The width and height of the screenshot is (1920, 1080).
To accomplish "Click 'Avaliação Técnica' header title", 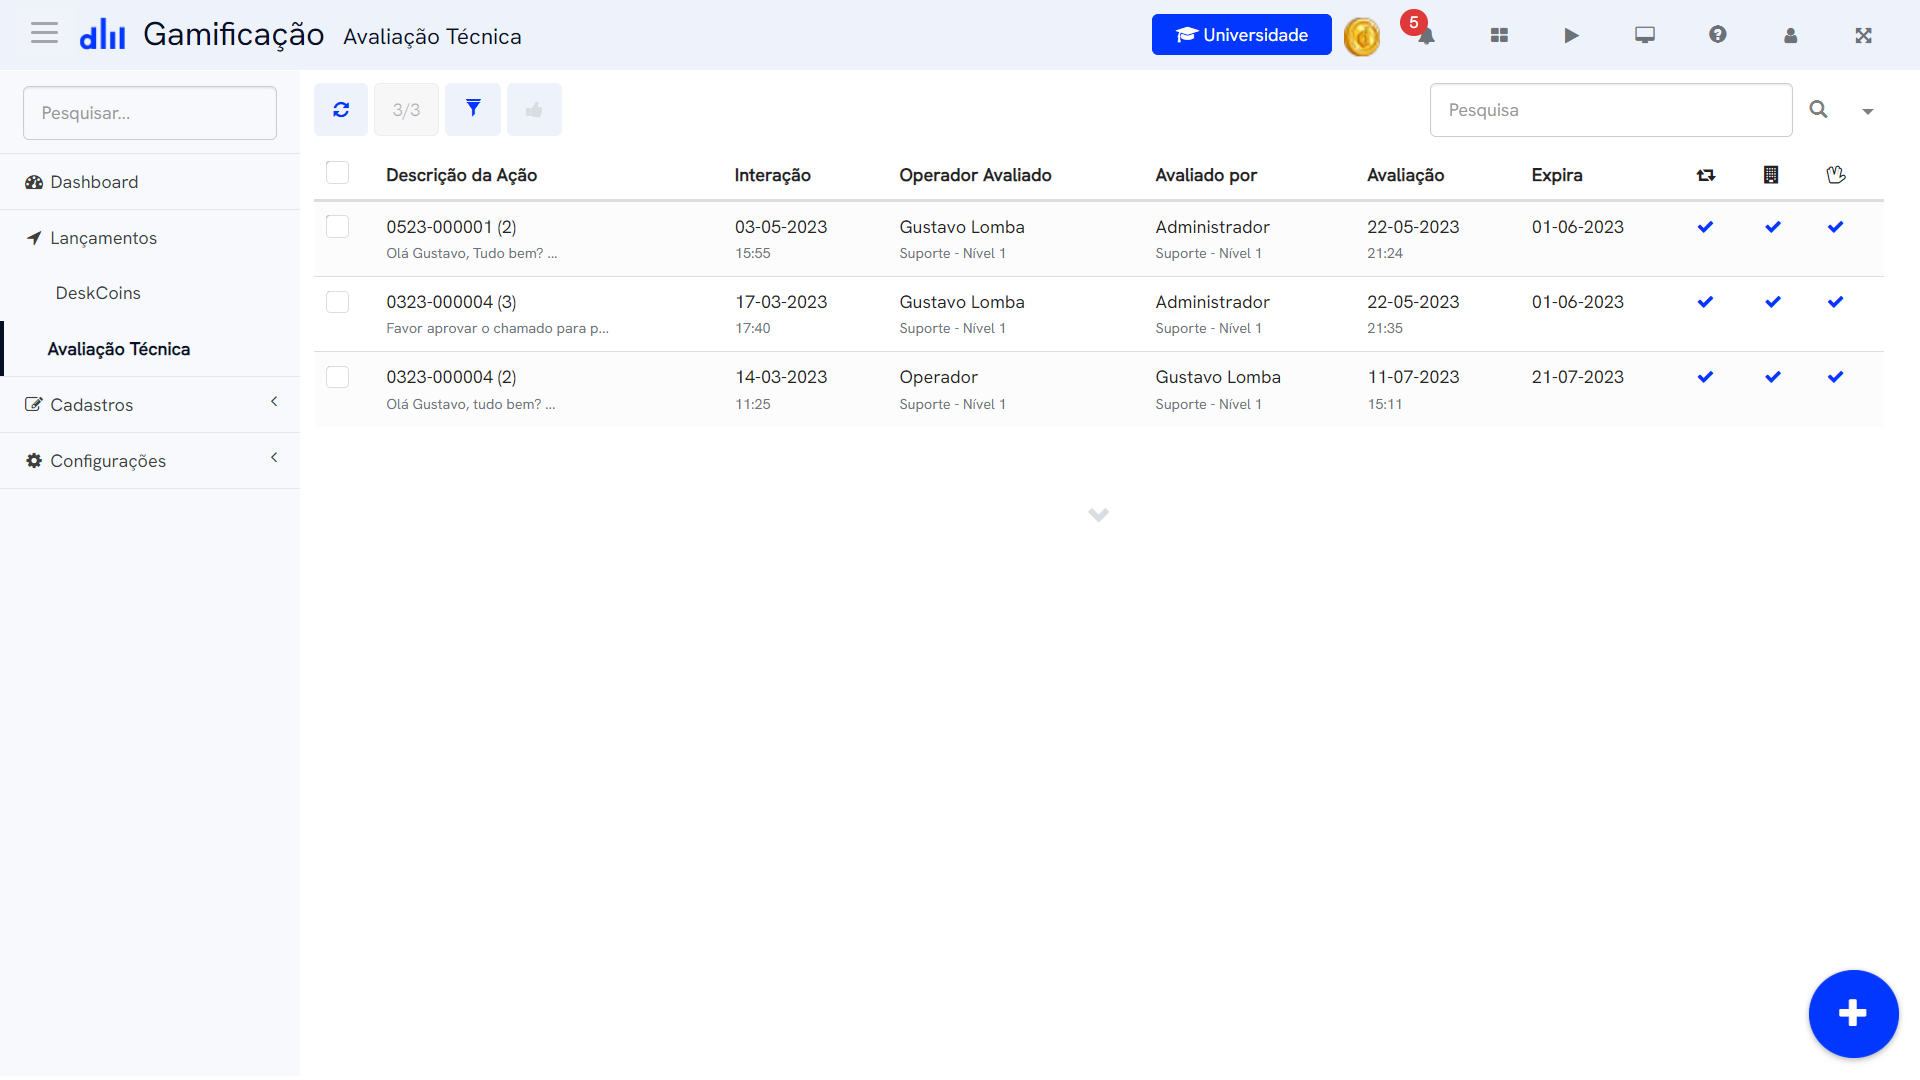I will tap(432, 37).
